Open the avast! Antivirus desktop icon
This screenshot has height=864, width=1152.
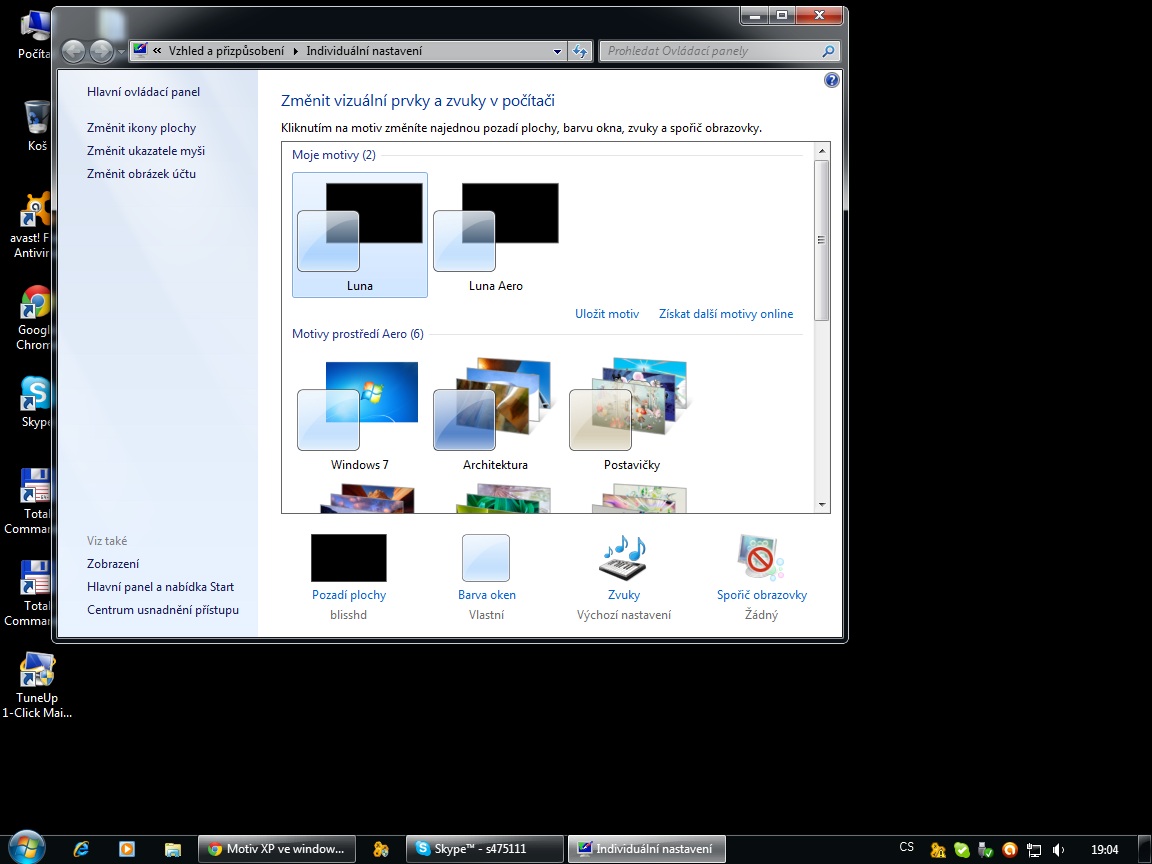click(32, 226)
